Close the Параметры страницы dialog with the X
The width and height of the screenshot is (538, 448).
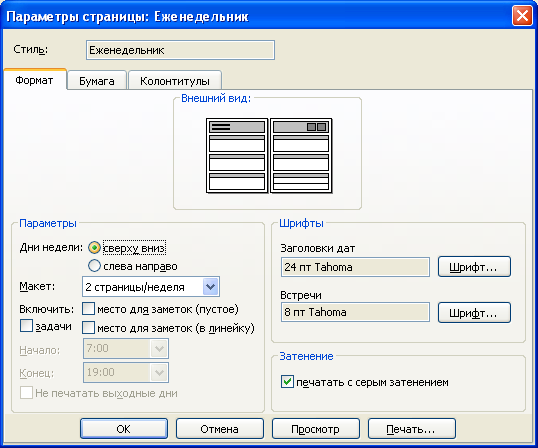(x=522, y=16)
